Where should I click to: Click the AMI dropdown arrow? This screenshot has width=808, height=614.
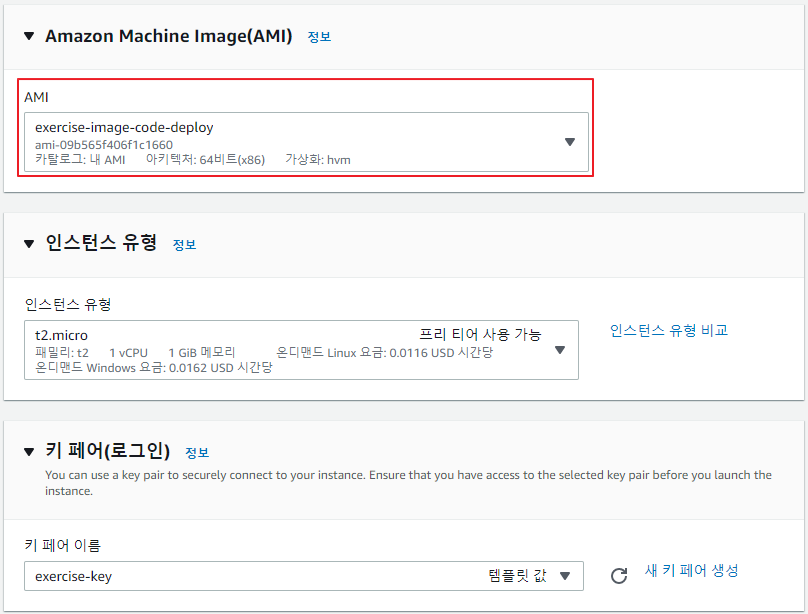coord(569,142)
